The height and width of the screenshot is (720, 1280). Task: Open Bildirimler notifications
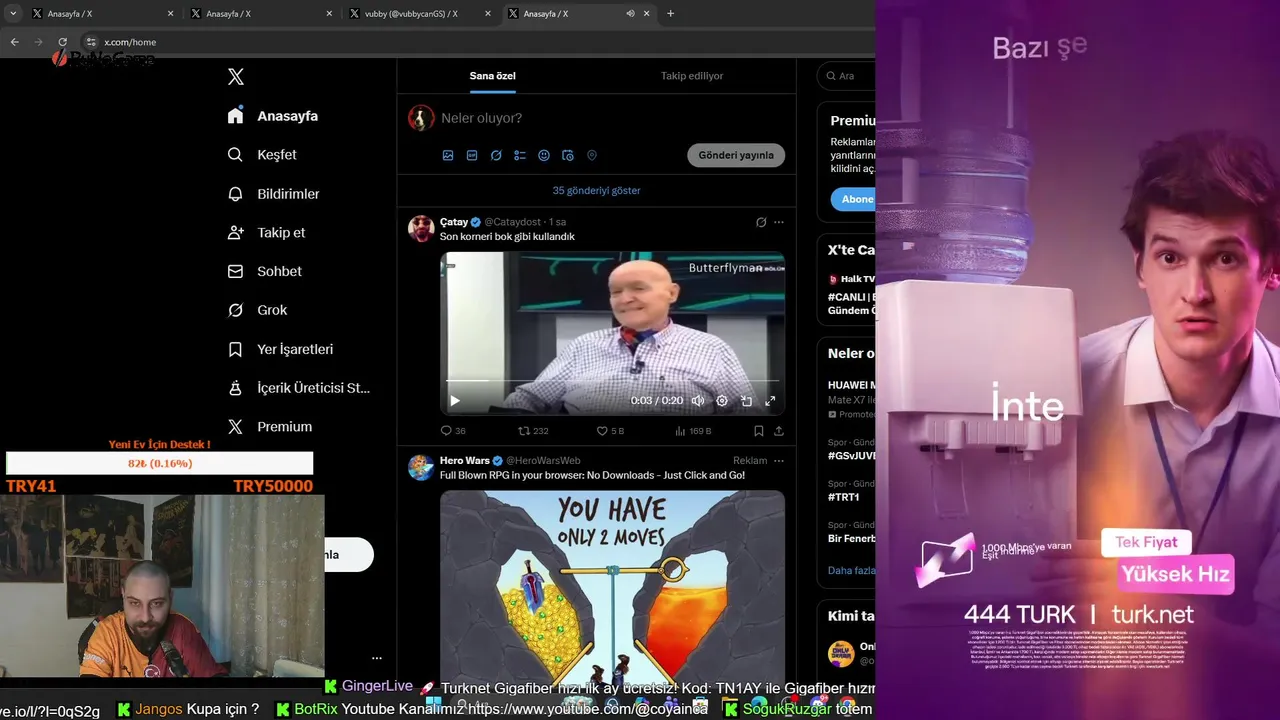[273, 194]
